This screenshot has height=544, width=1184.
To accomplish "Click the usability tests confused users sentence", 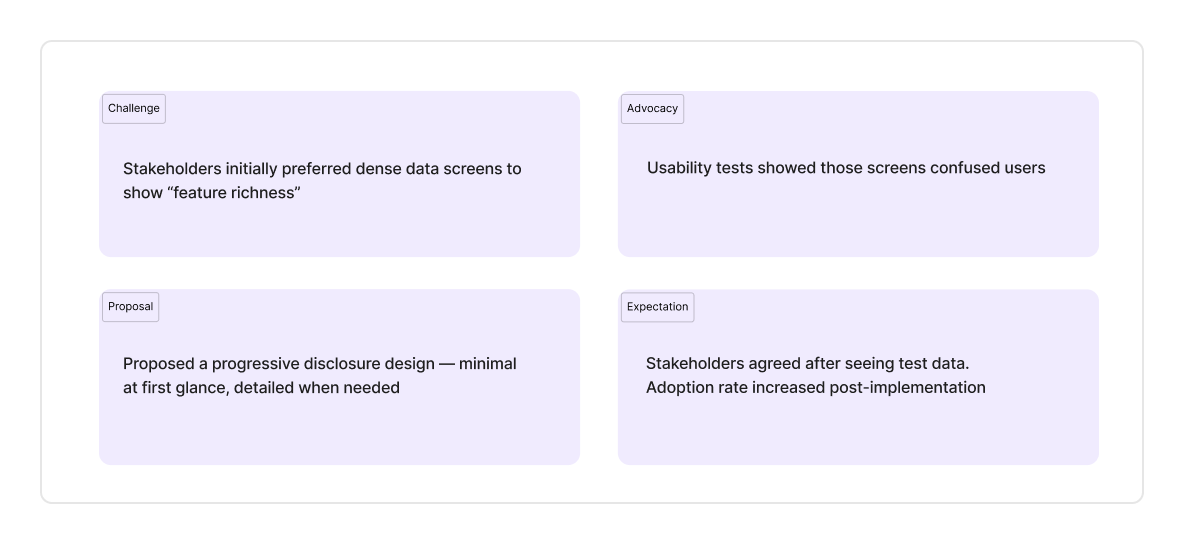I will tap(846, 168).
